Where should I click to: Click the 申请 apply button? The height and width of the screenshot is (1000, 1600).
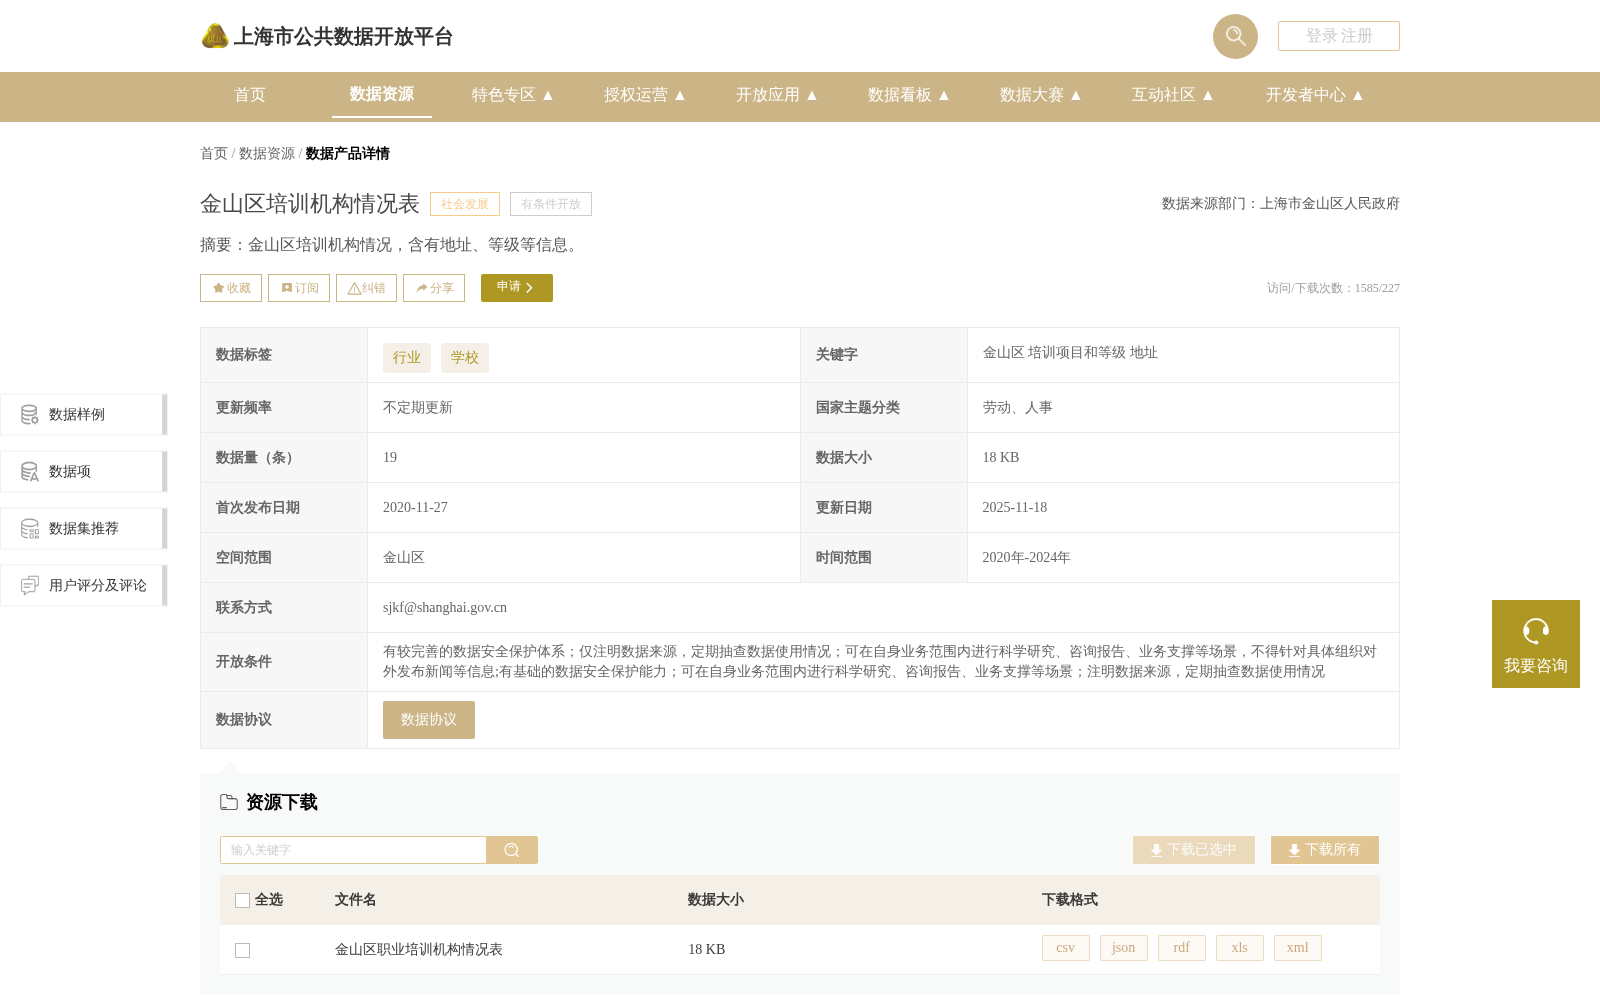(x=517, y=288)
